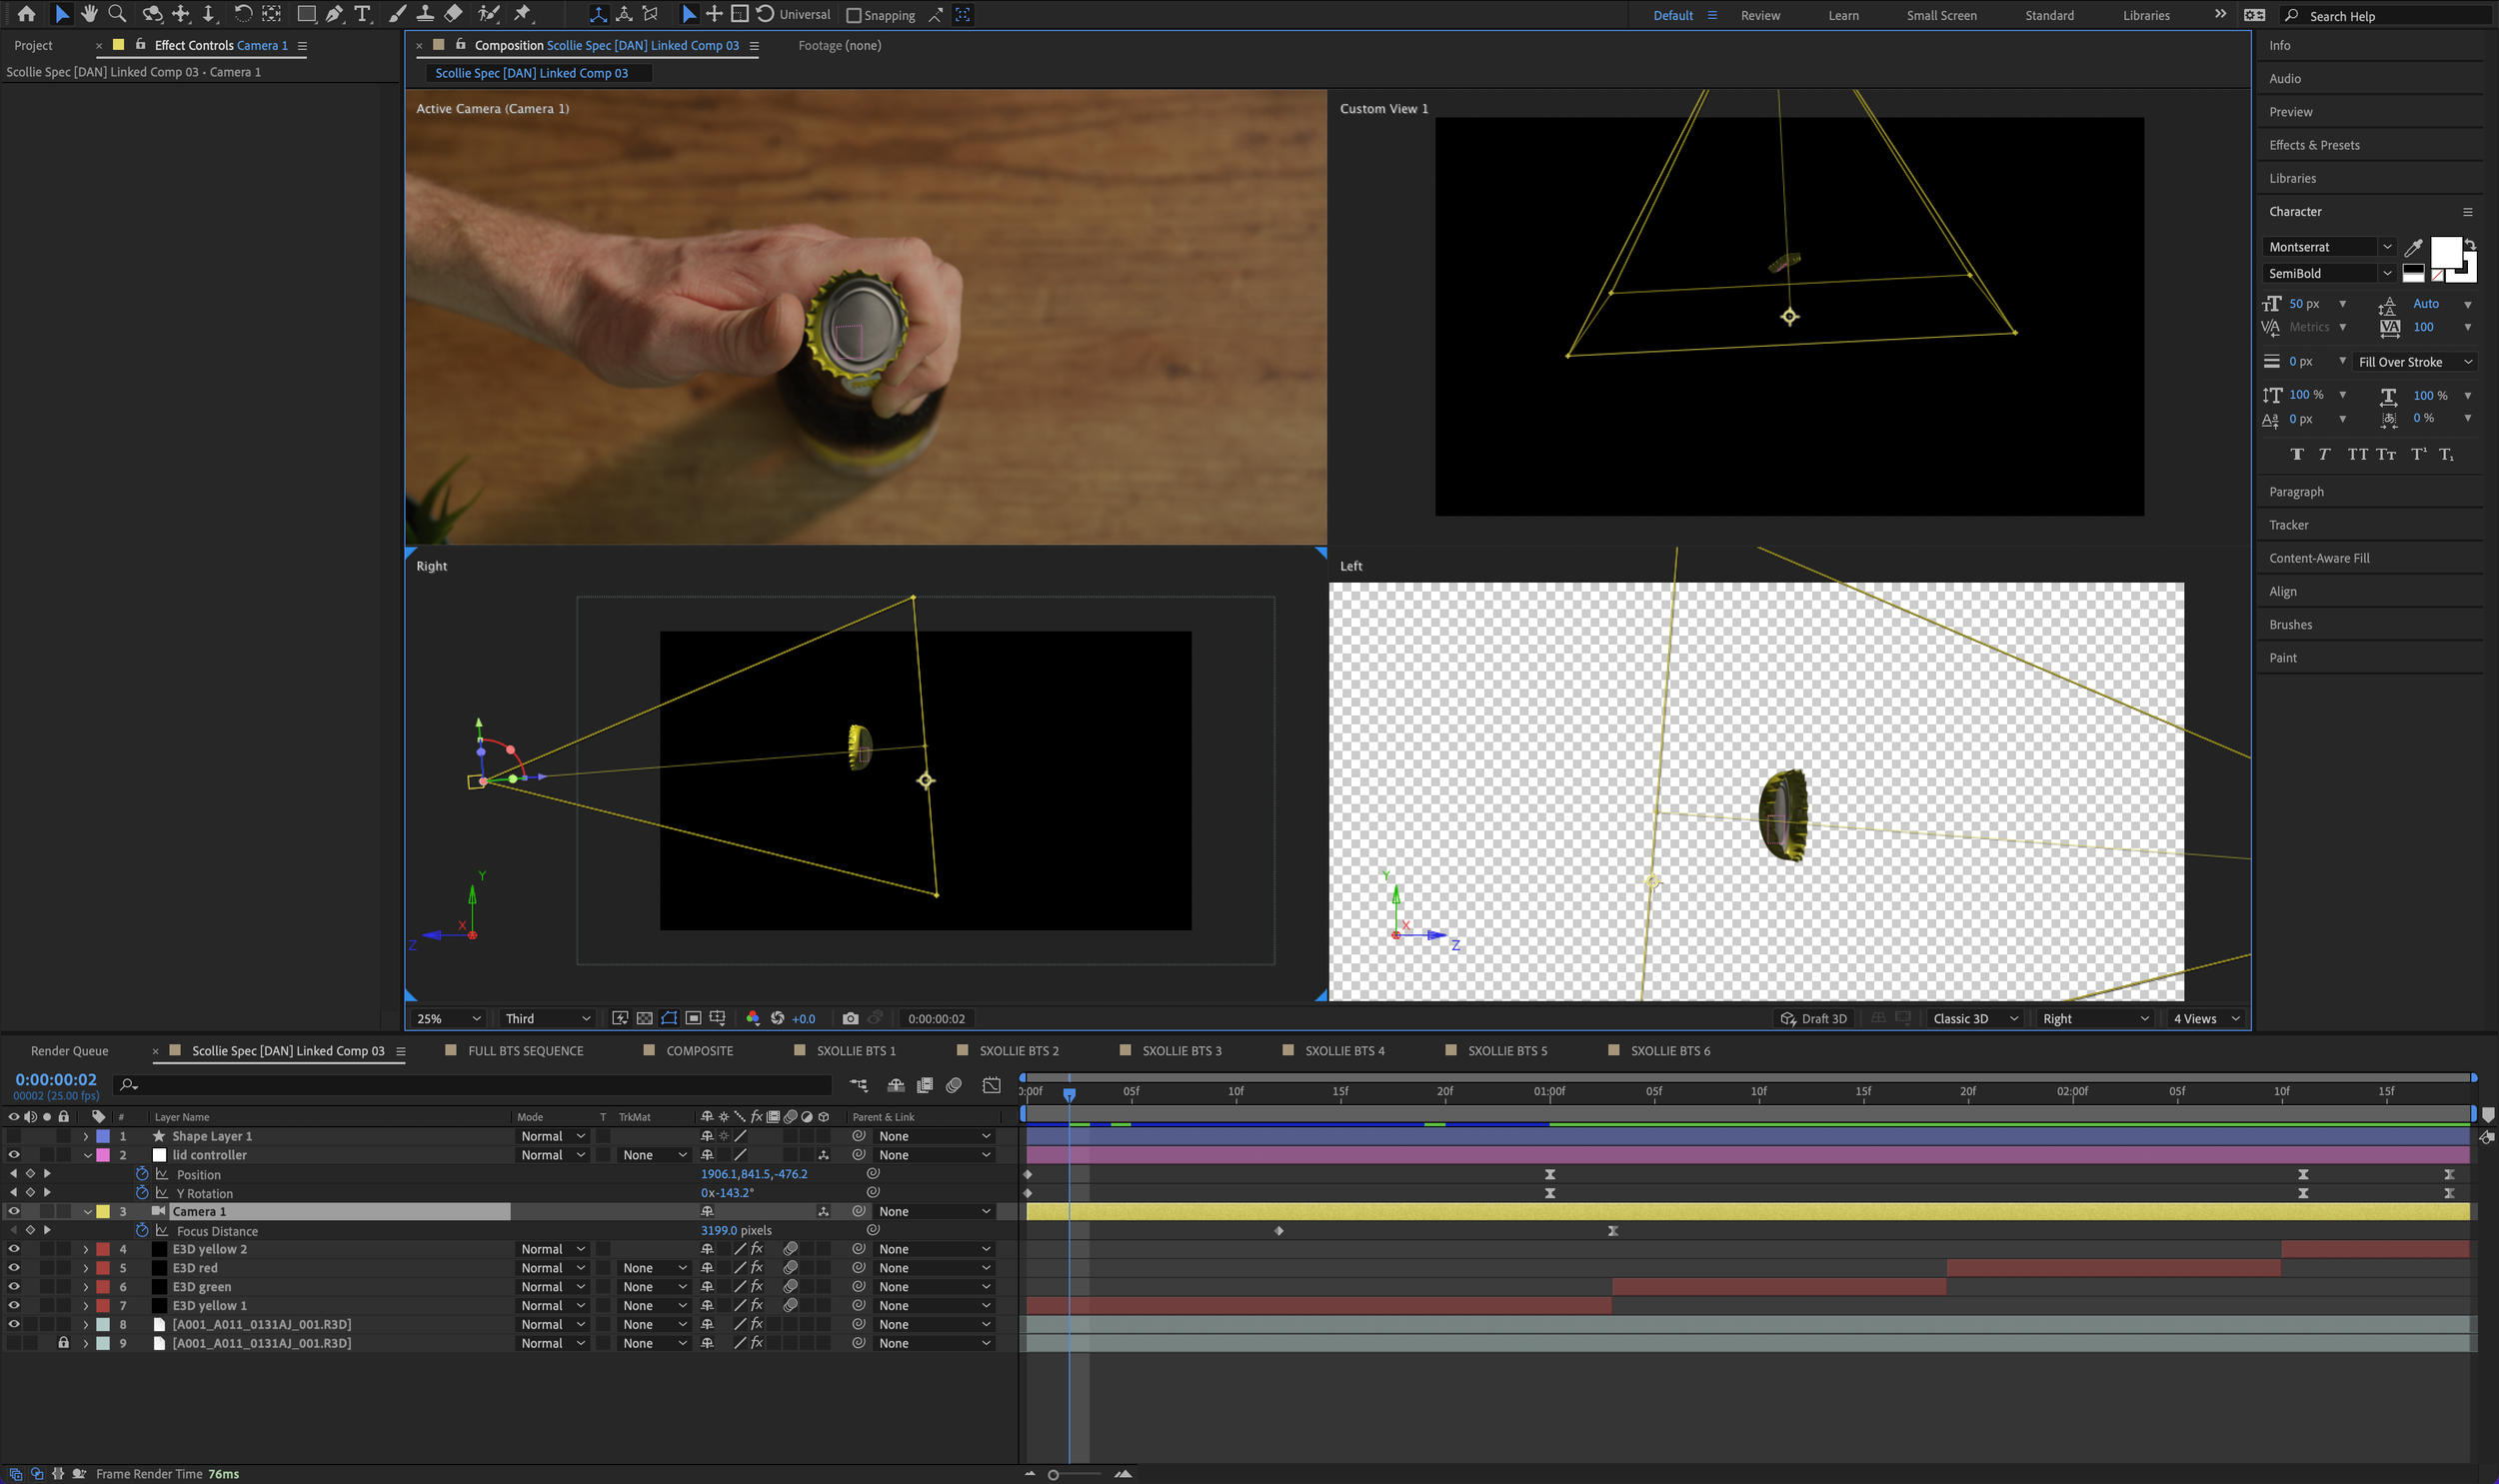Open the 4 Views layout dropdown

pos(2205,1018)
